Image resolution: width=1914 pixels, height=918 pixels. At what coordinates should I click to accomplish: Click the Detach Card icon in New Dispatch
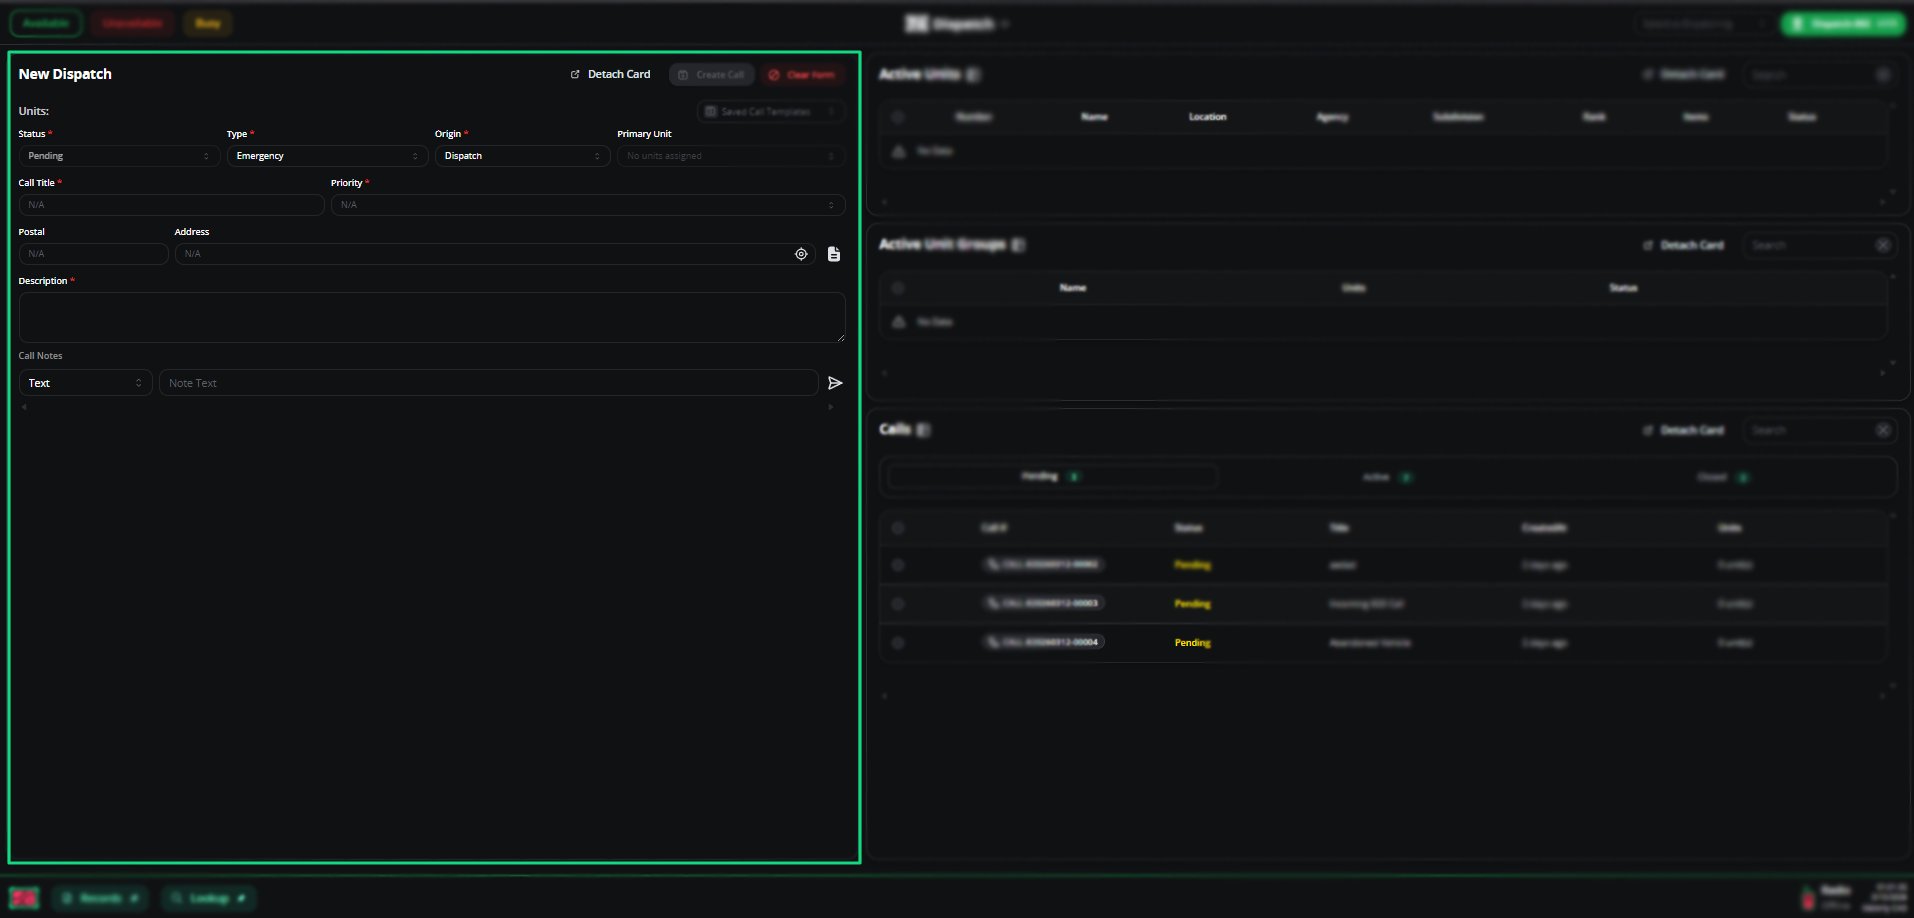pos(575,75)
